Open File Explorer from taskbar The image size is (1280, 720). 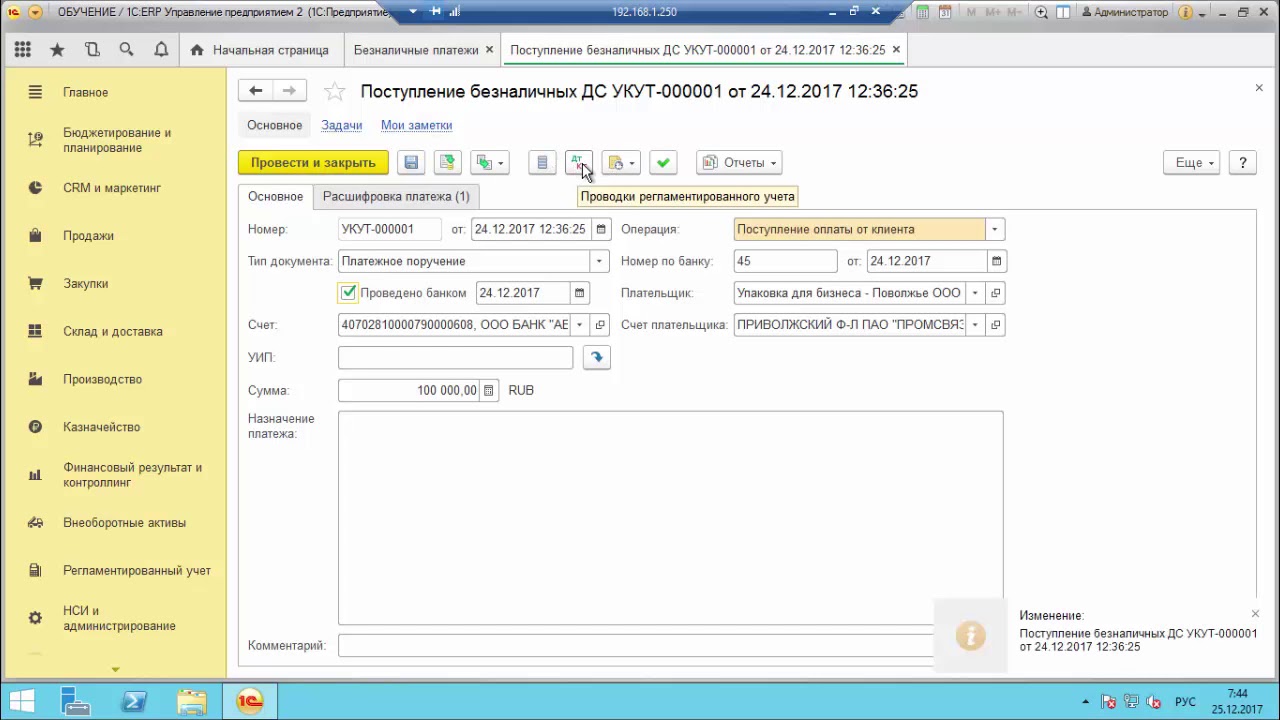pos(191,701)
